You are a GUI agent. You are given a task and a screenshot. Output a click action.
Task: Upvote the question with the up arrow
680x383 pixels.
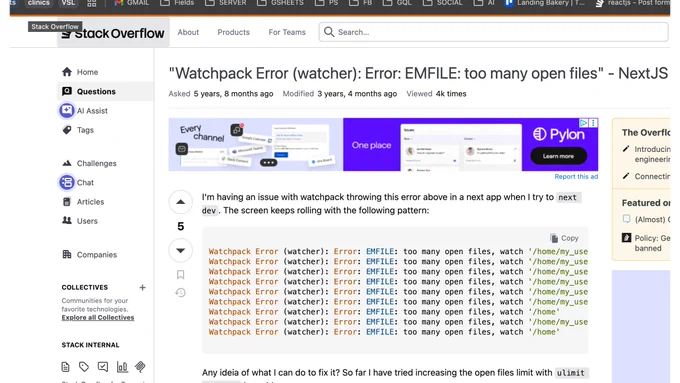click(180, 202)
